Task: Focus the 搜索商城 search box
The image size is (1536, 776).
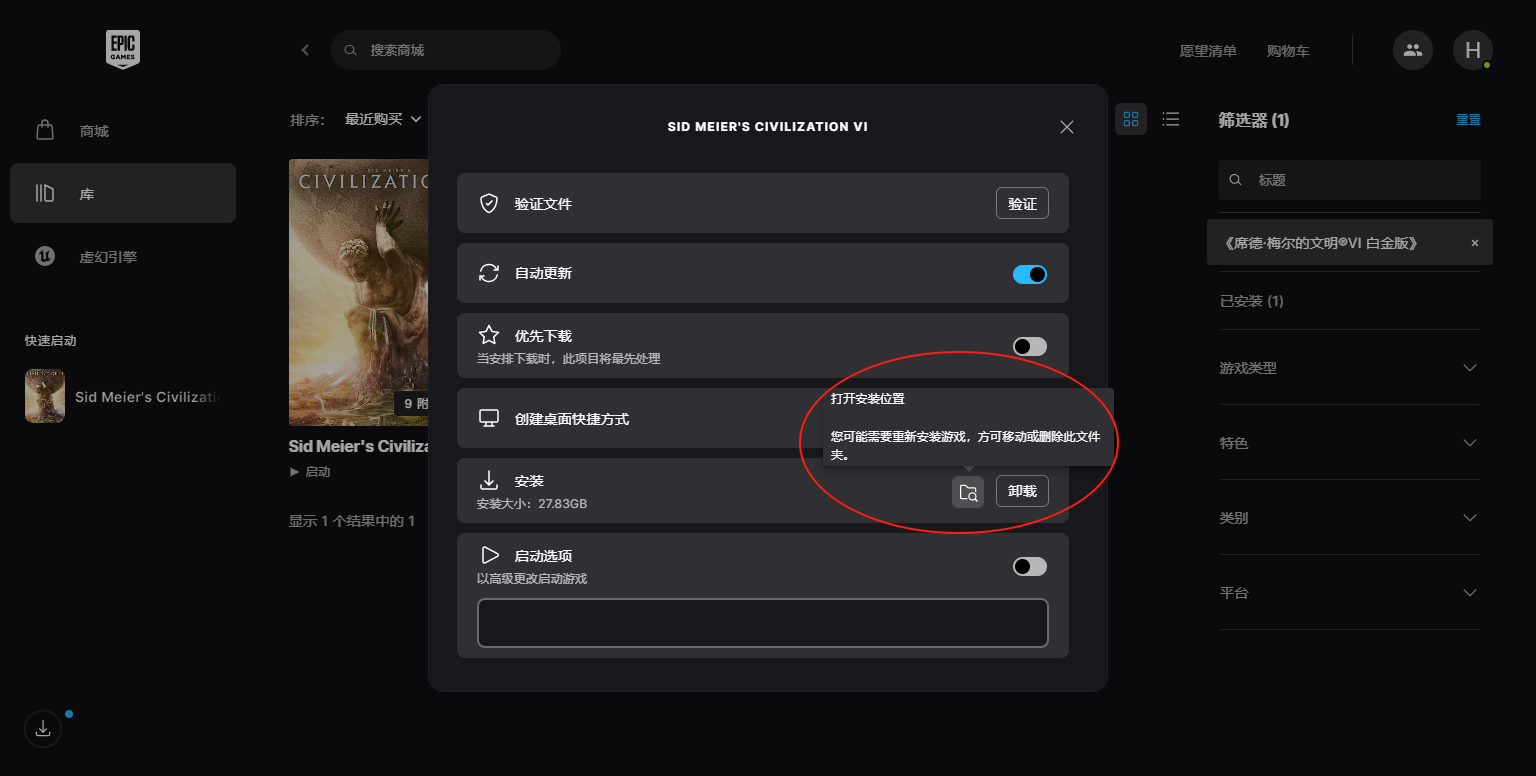Action: [x=446, y=50]
